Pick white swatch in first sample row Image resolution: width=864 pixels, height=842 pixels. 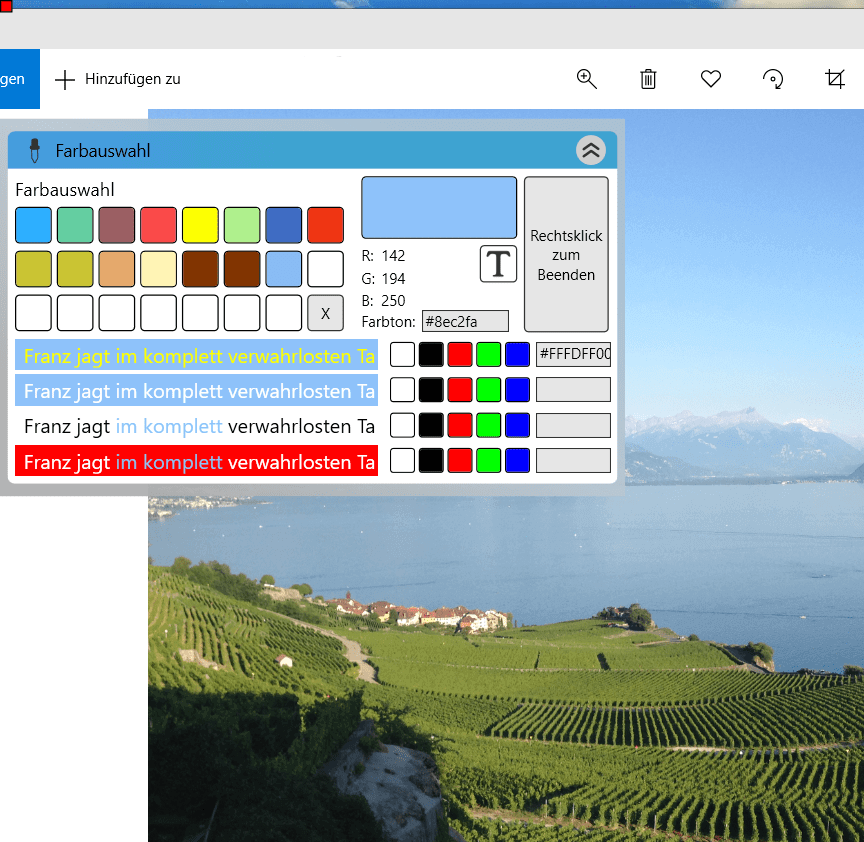402,354
